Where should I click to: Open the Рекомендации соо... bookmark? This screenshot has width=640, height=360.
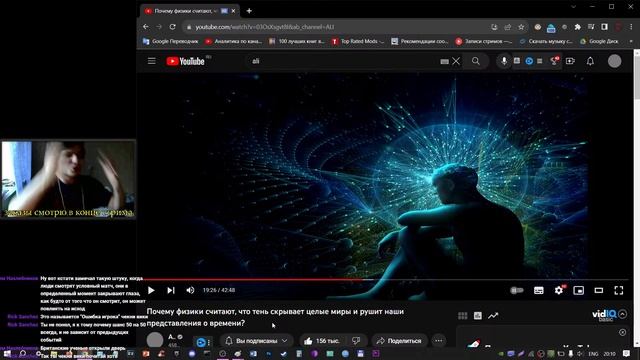tap(420, 41)
